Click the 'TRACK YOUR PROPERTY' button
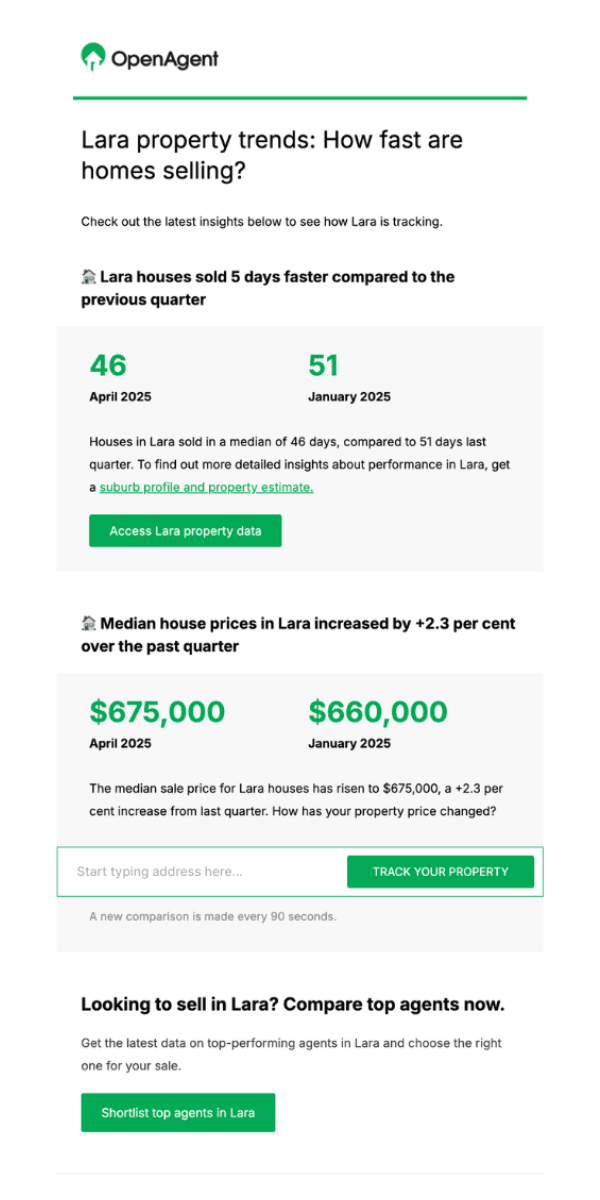The image size is (600, 1200). click(x=440, y=872)
